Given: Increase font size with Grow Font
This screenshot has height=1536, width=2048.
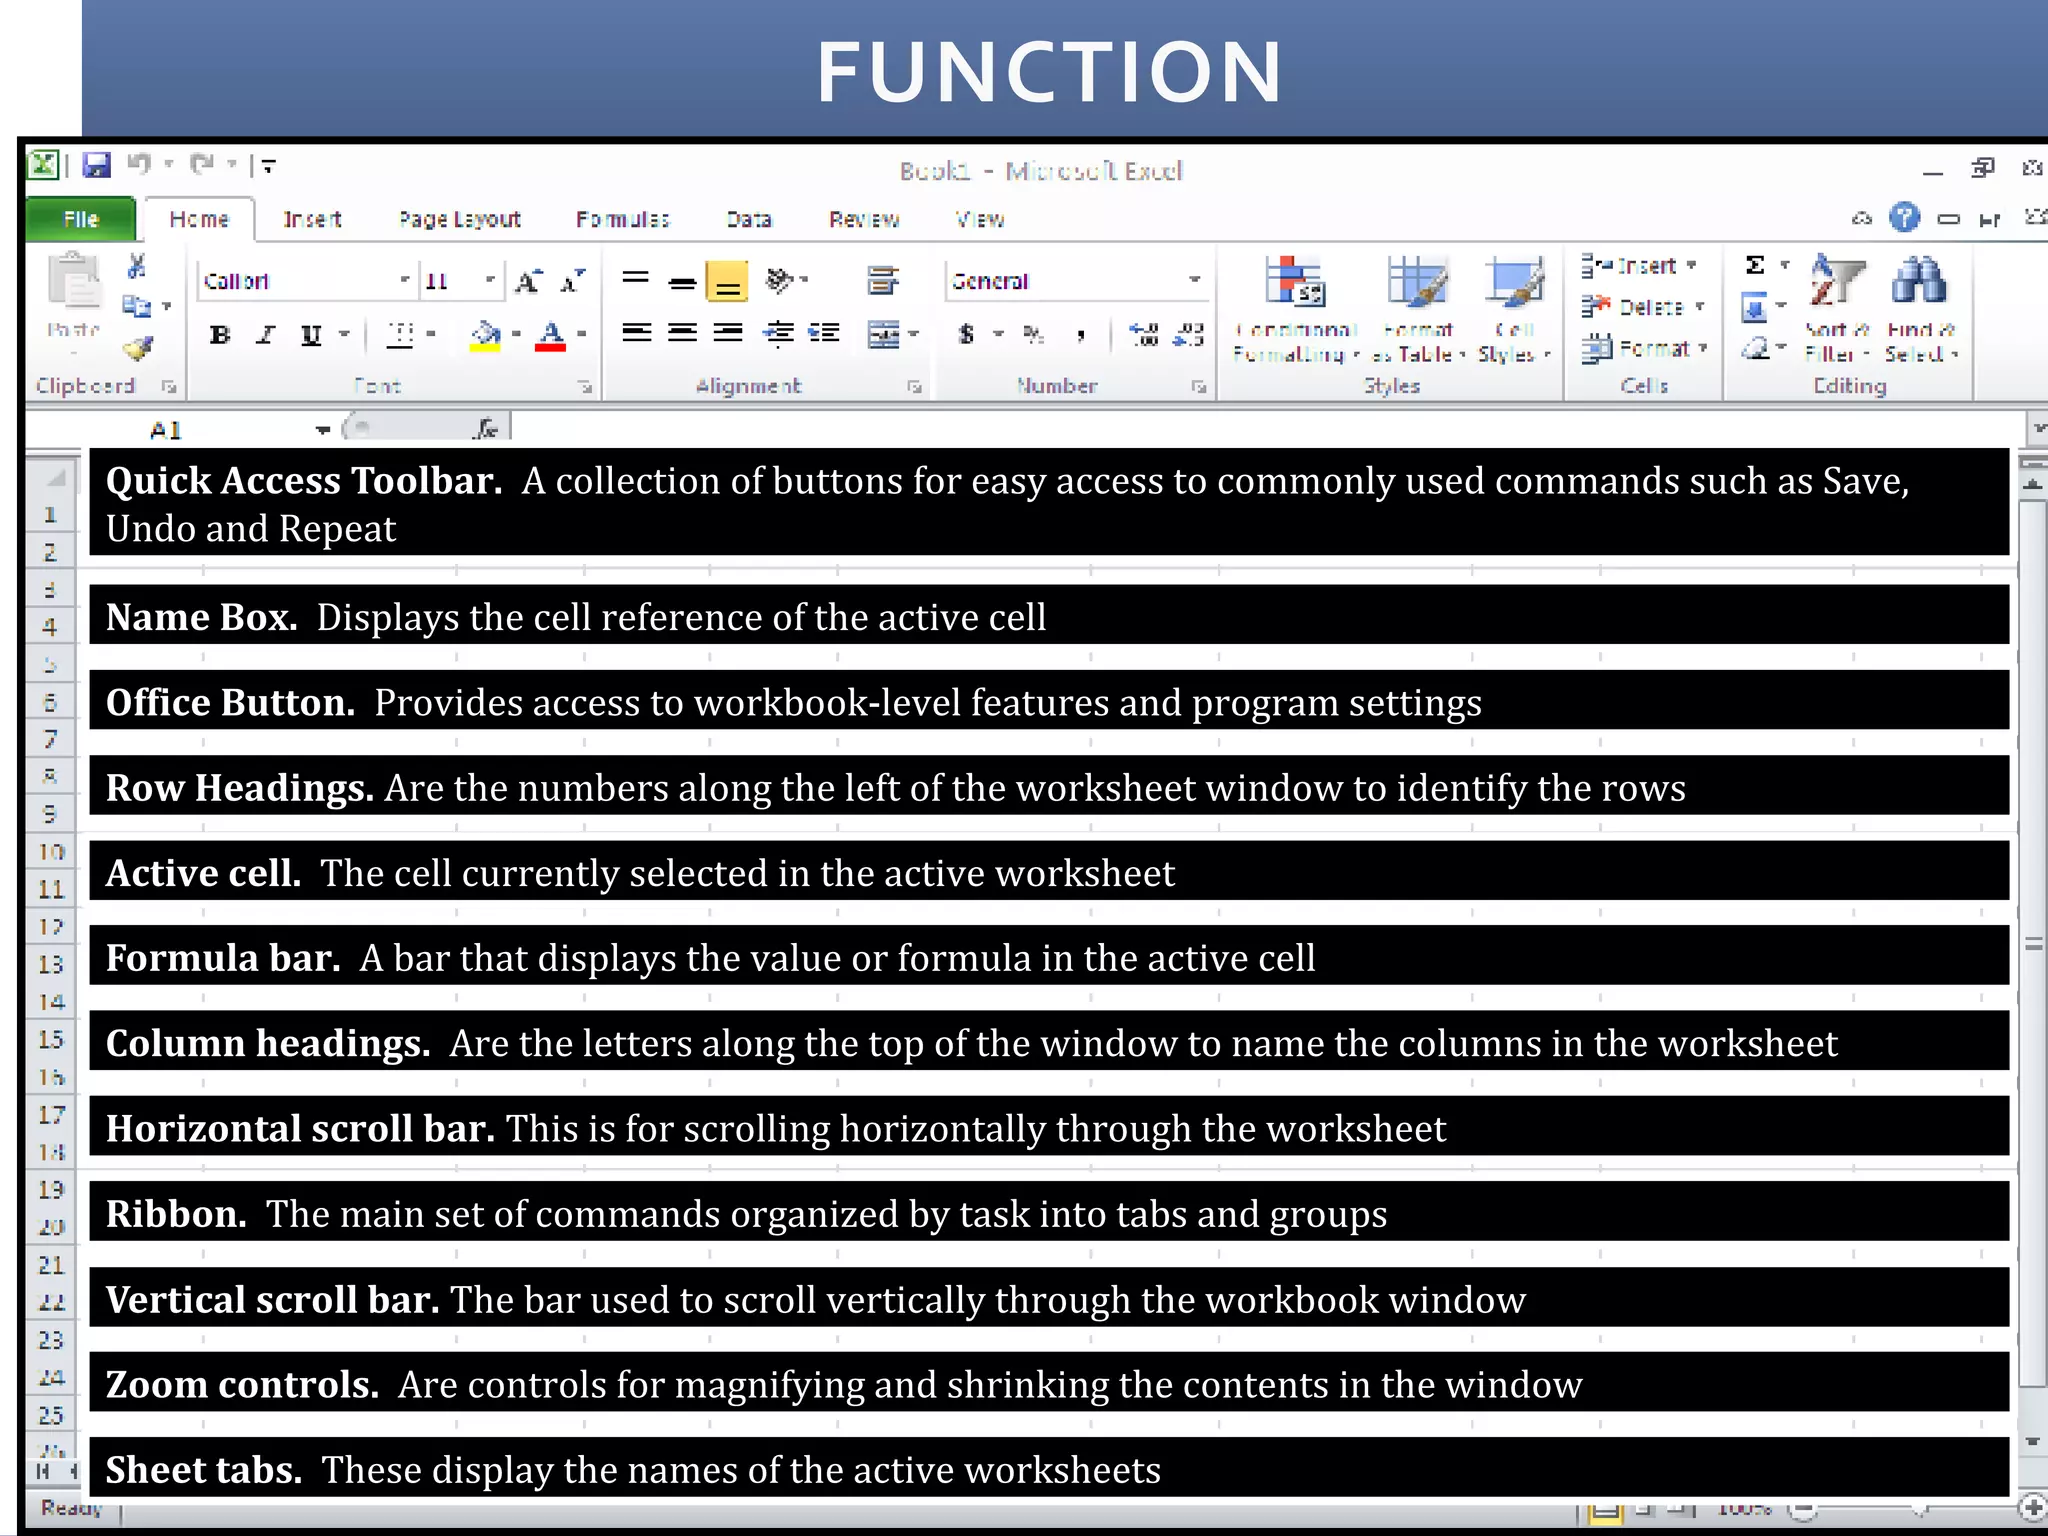Looking at the screenshot, I should 528,281.
